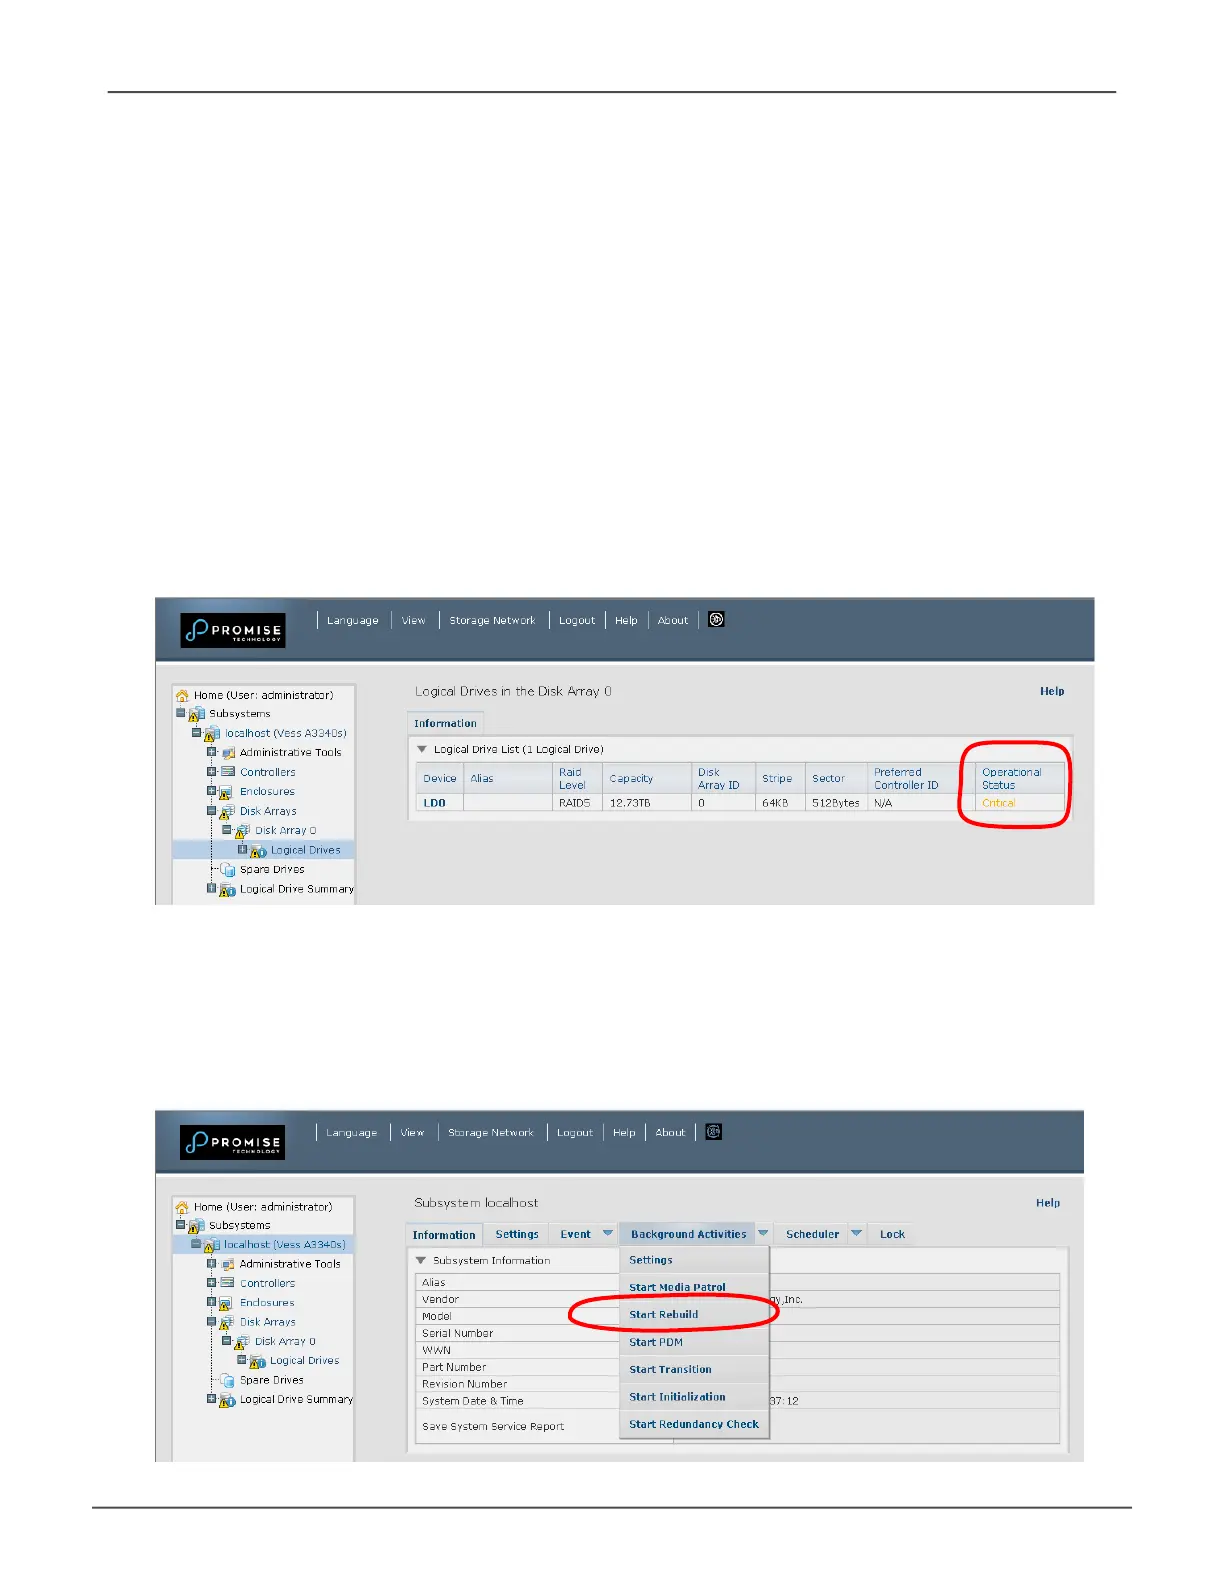
Task: Collapse the Subsystem Information section triangle
Action: click(x=421, y=1261)
